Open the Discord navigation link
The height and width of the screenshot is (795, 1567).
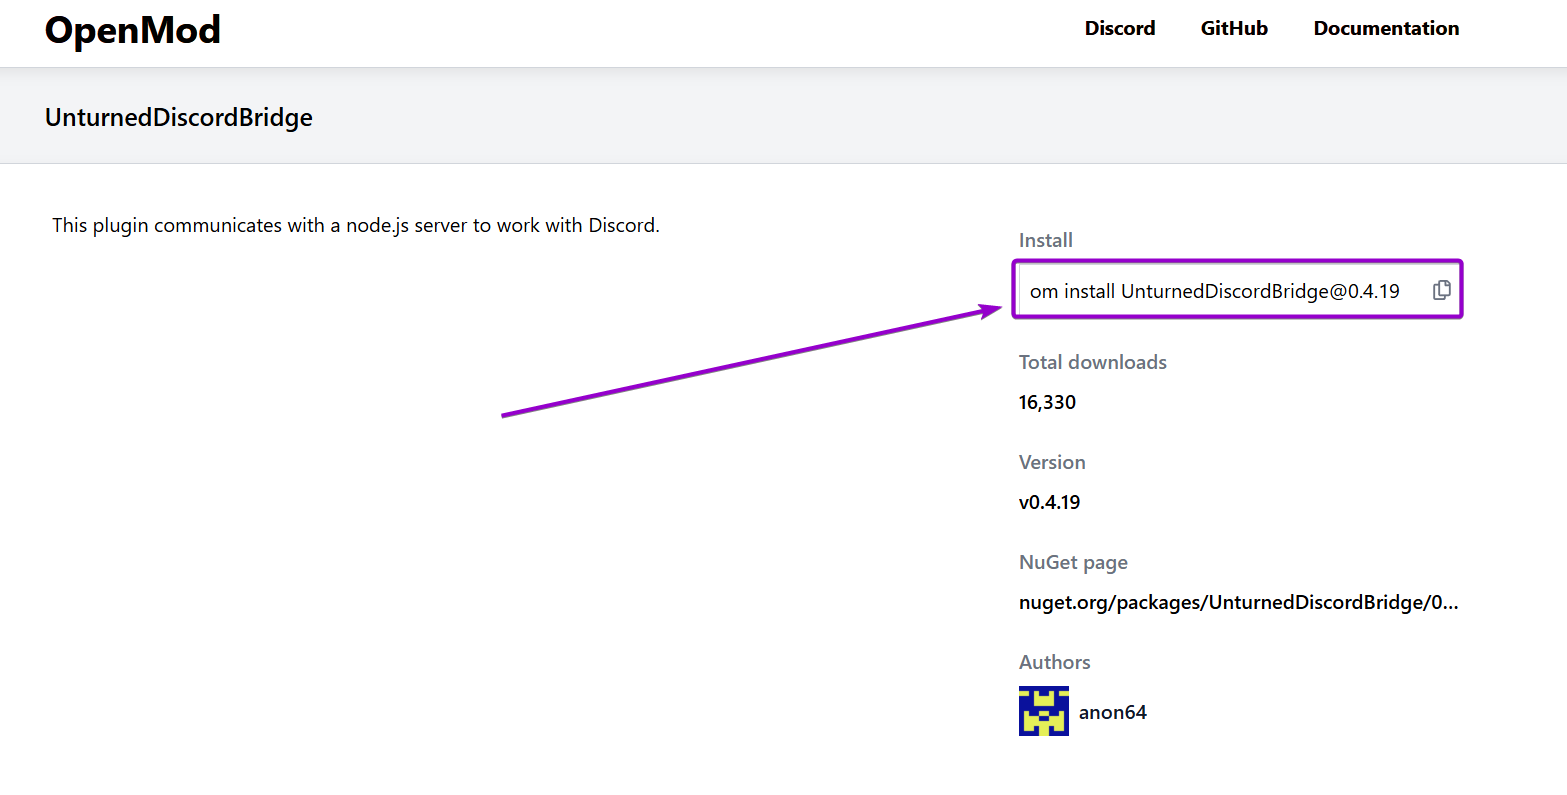coord(1120,28)
